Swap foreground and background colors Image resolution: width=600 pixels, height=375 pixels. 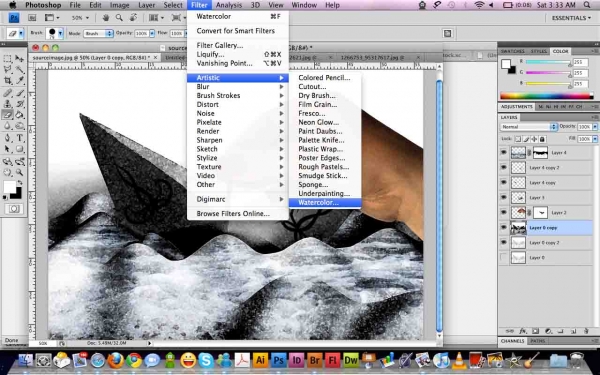tap(20, 183)
